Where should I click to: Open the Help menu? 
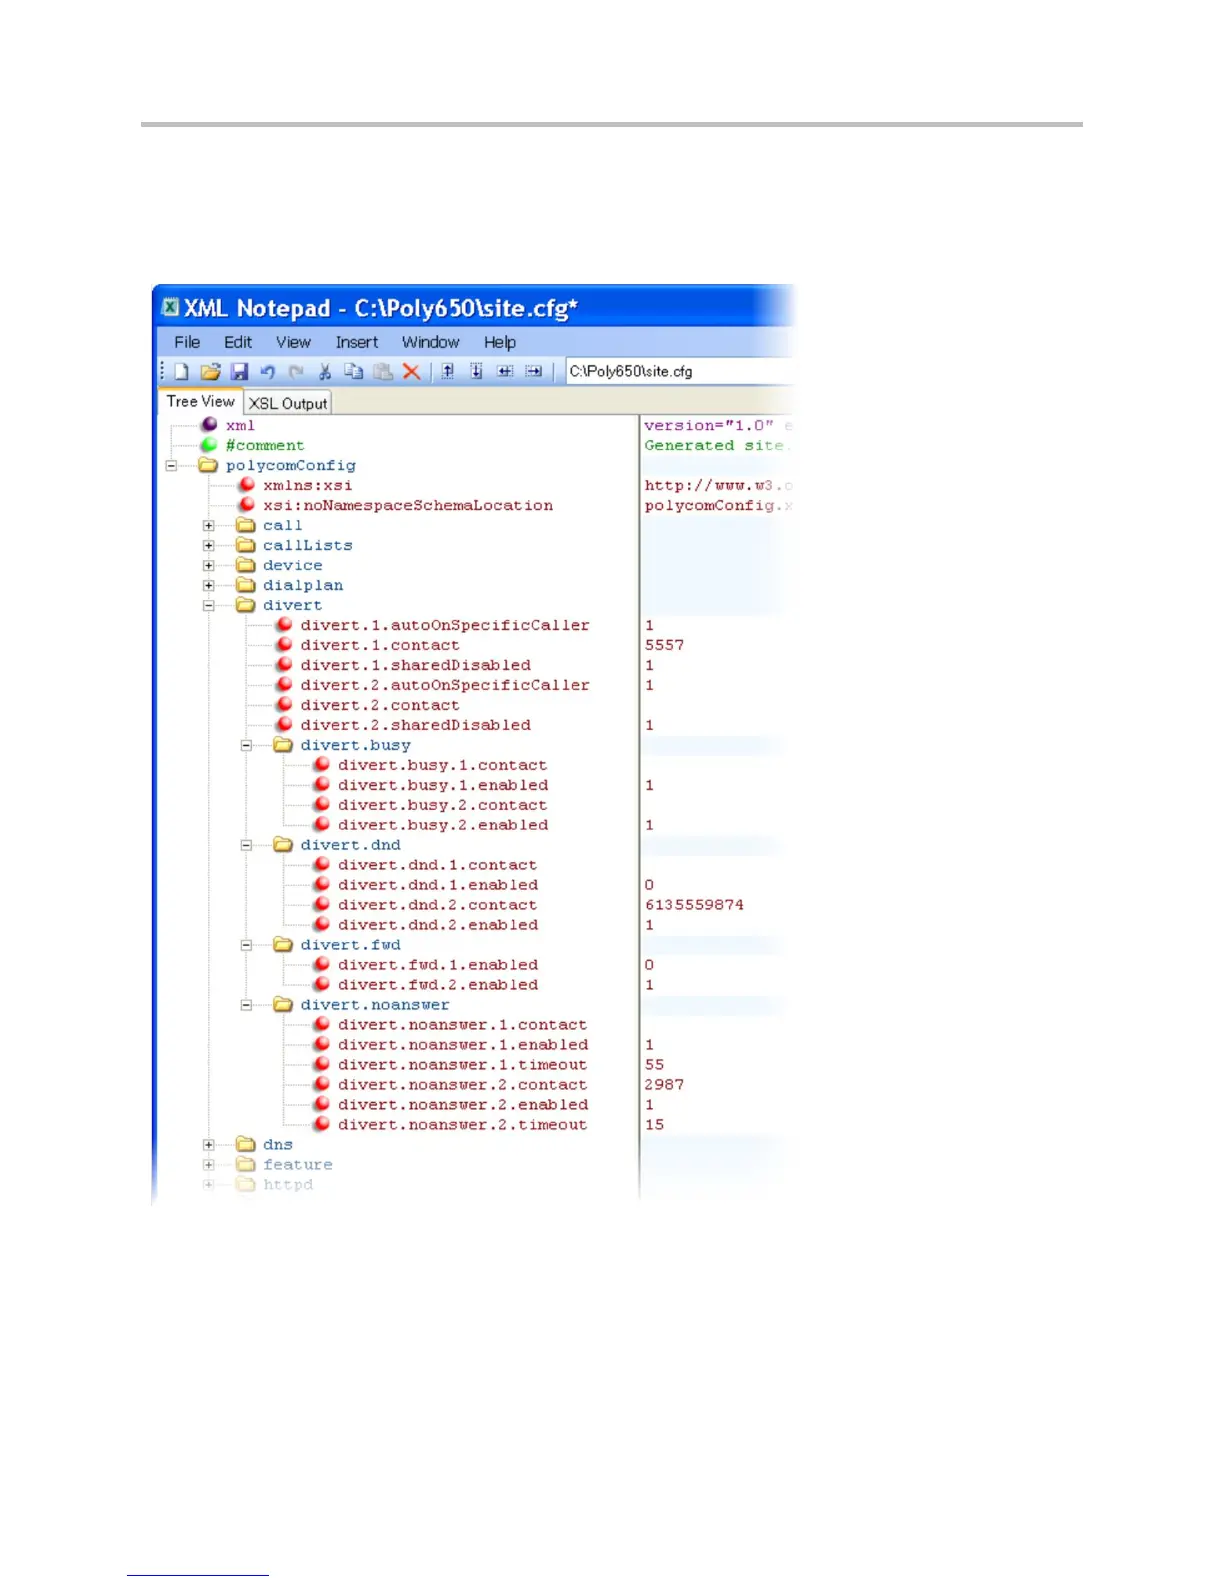click(x=500, y=342)
